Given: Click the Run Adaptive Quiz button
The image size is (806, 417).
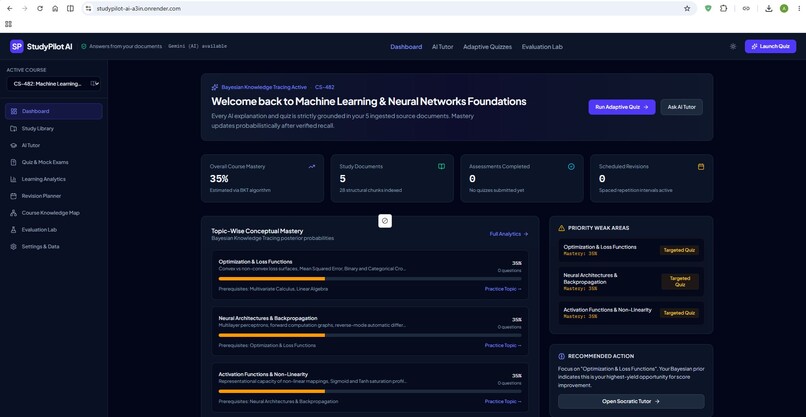Looking at the screenshot, I should [621, 107].
